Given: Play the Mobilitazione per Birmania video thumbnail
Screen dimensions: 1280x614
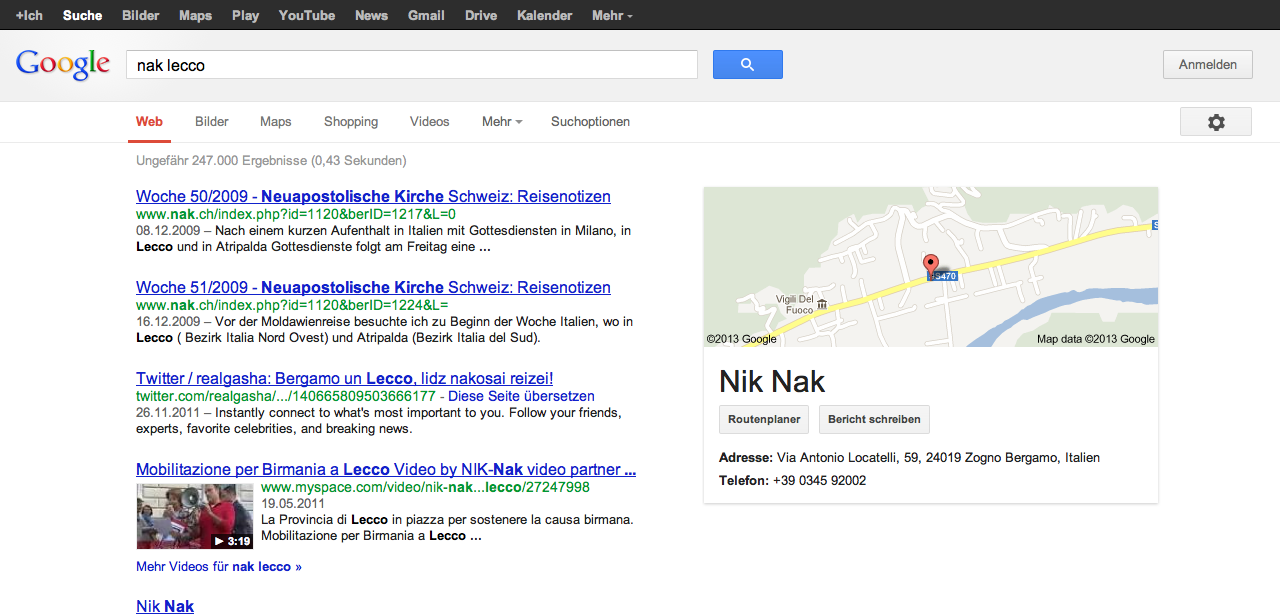Looking at the screenshot, I should click(194, 516).
